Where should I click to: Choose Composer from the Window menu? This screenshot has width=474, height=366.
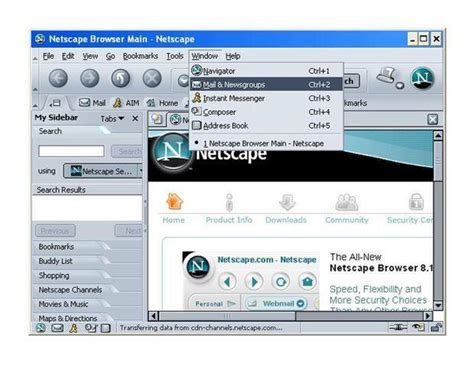[x=266, y=112]
